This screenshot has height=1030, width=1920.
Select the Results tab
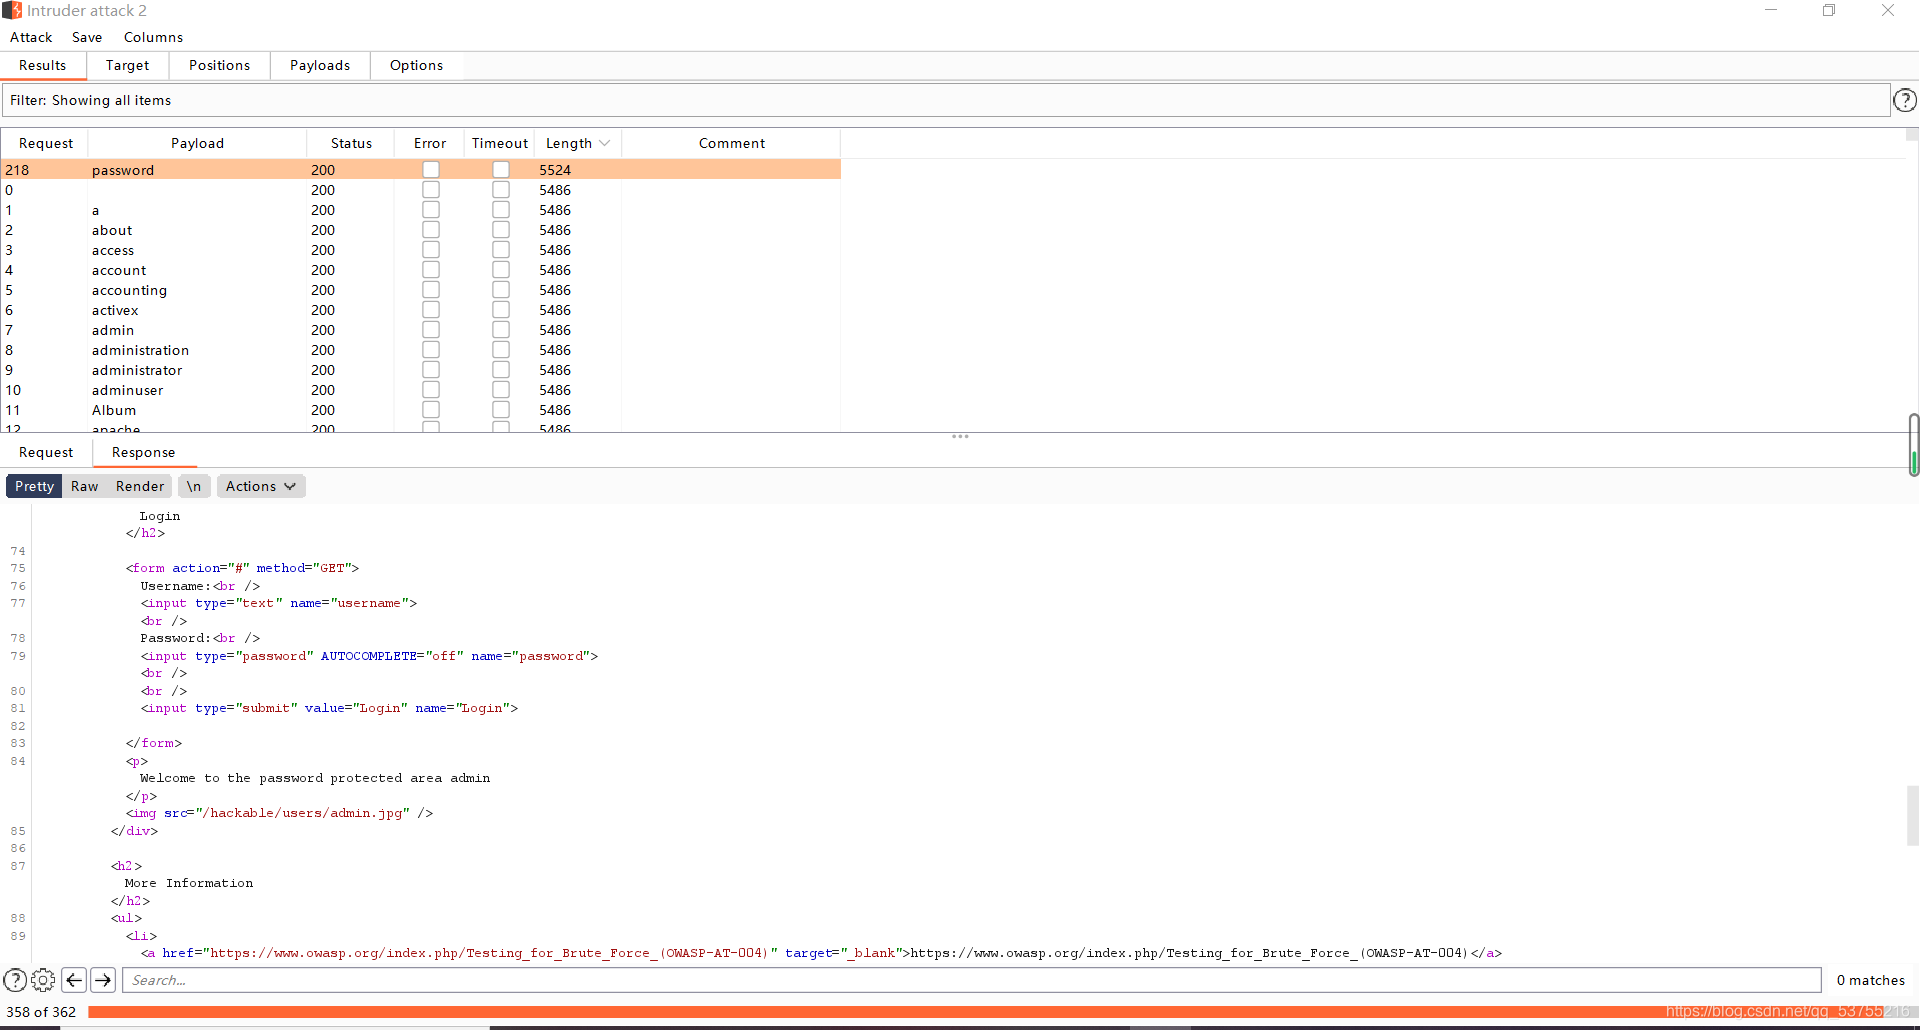coord(43,65)
